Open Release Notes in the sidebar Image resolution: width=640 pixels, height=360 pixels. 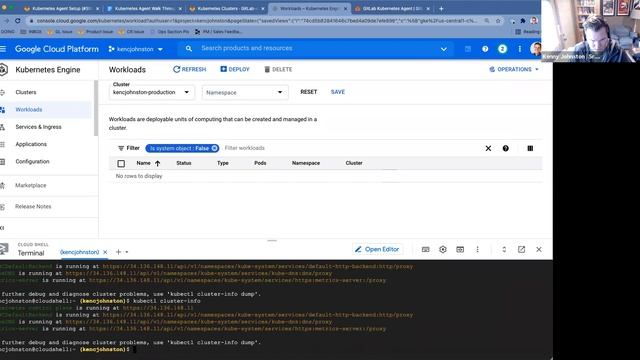[x=33, y=207]
